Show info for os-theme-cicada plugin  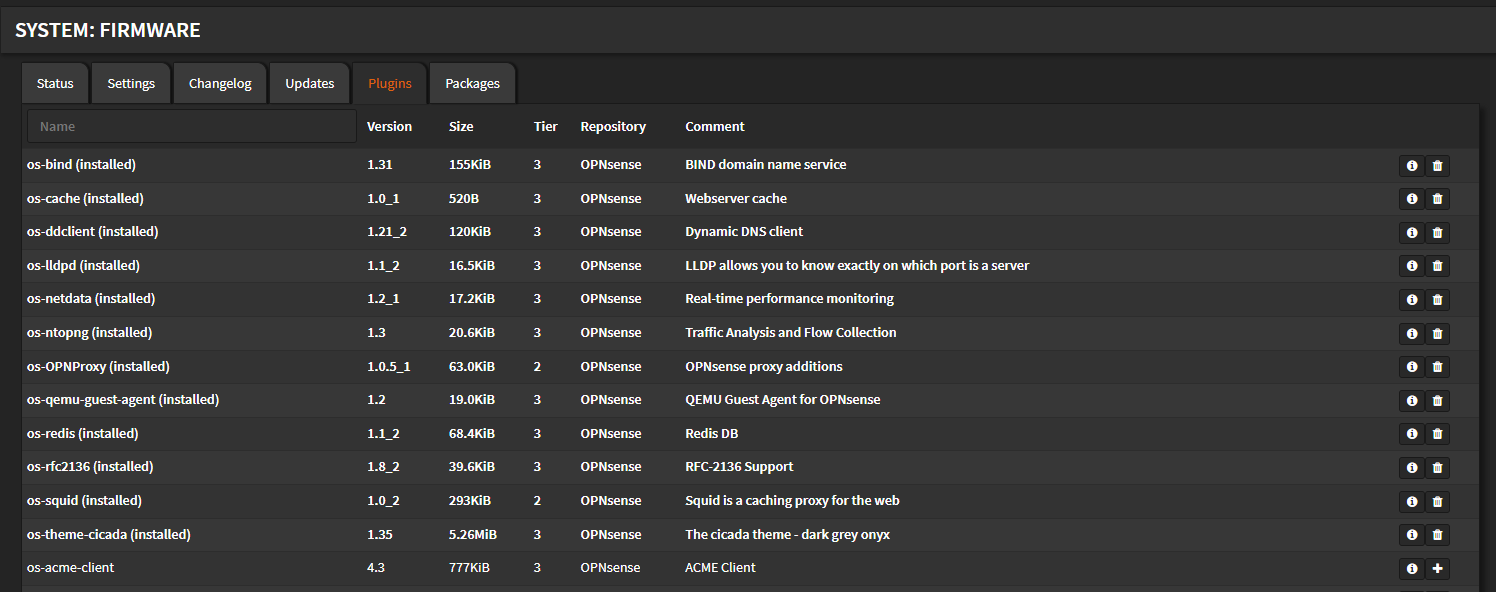(1411, 535)
